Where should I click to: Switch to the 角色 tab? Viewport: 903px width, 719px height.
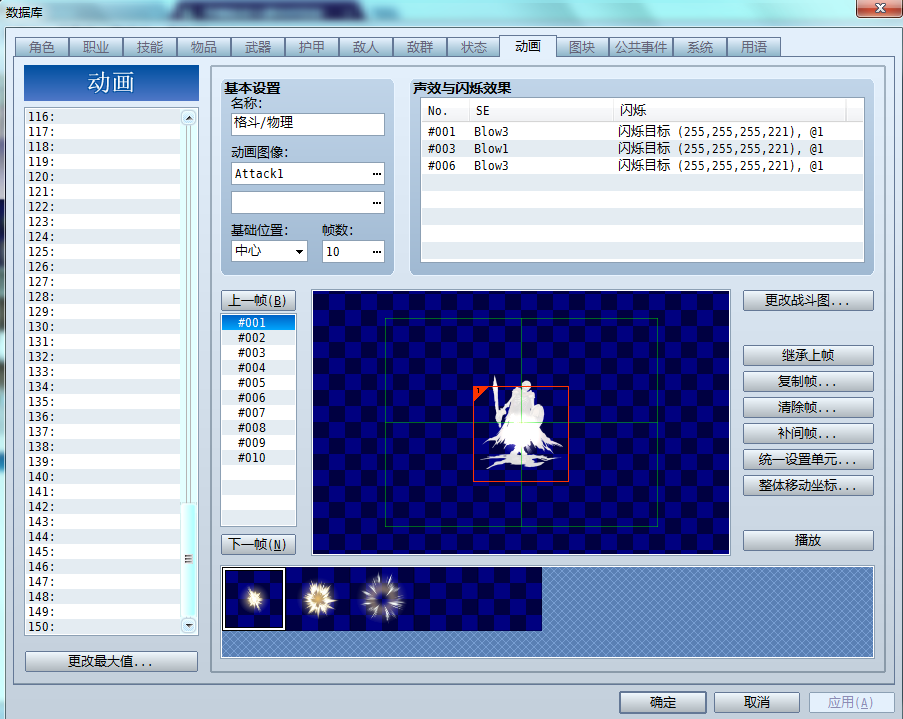41,47
